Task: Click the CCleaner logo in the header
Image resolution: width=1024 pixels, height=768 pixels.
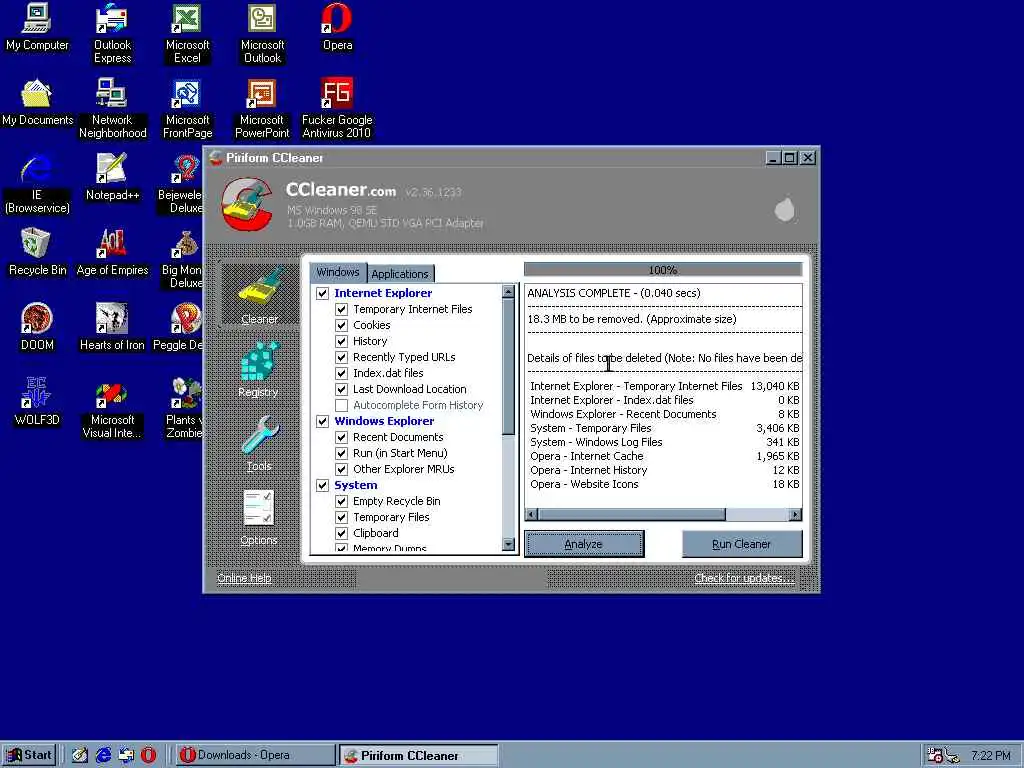Action: 248,203
